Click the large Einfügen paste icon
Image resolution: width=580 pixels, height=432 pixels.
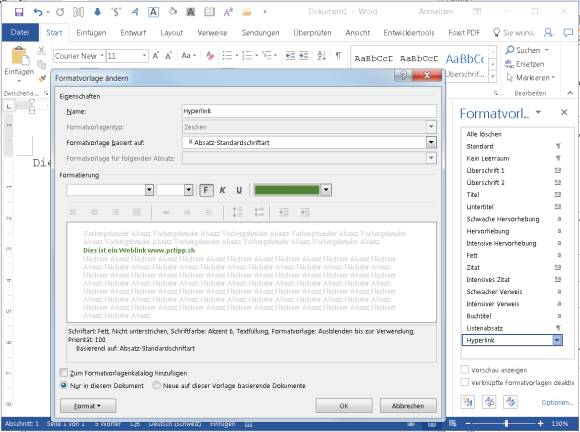point(19,56)
